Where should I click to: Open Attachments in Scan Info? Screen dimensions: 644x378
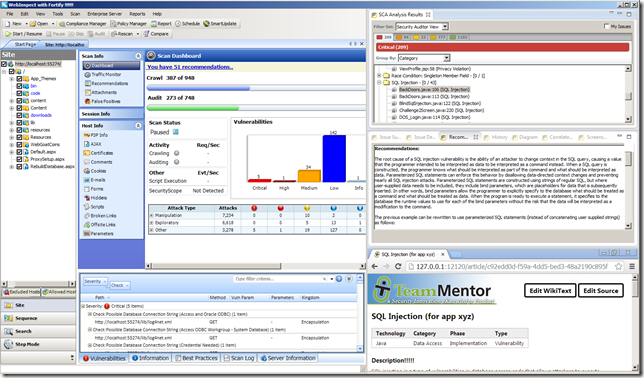coord(101,92)
